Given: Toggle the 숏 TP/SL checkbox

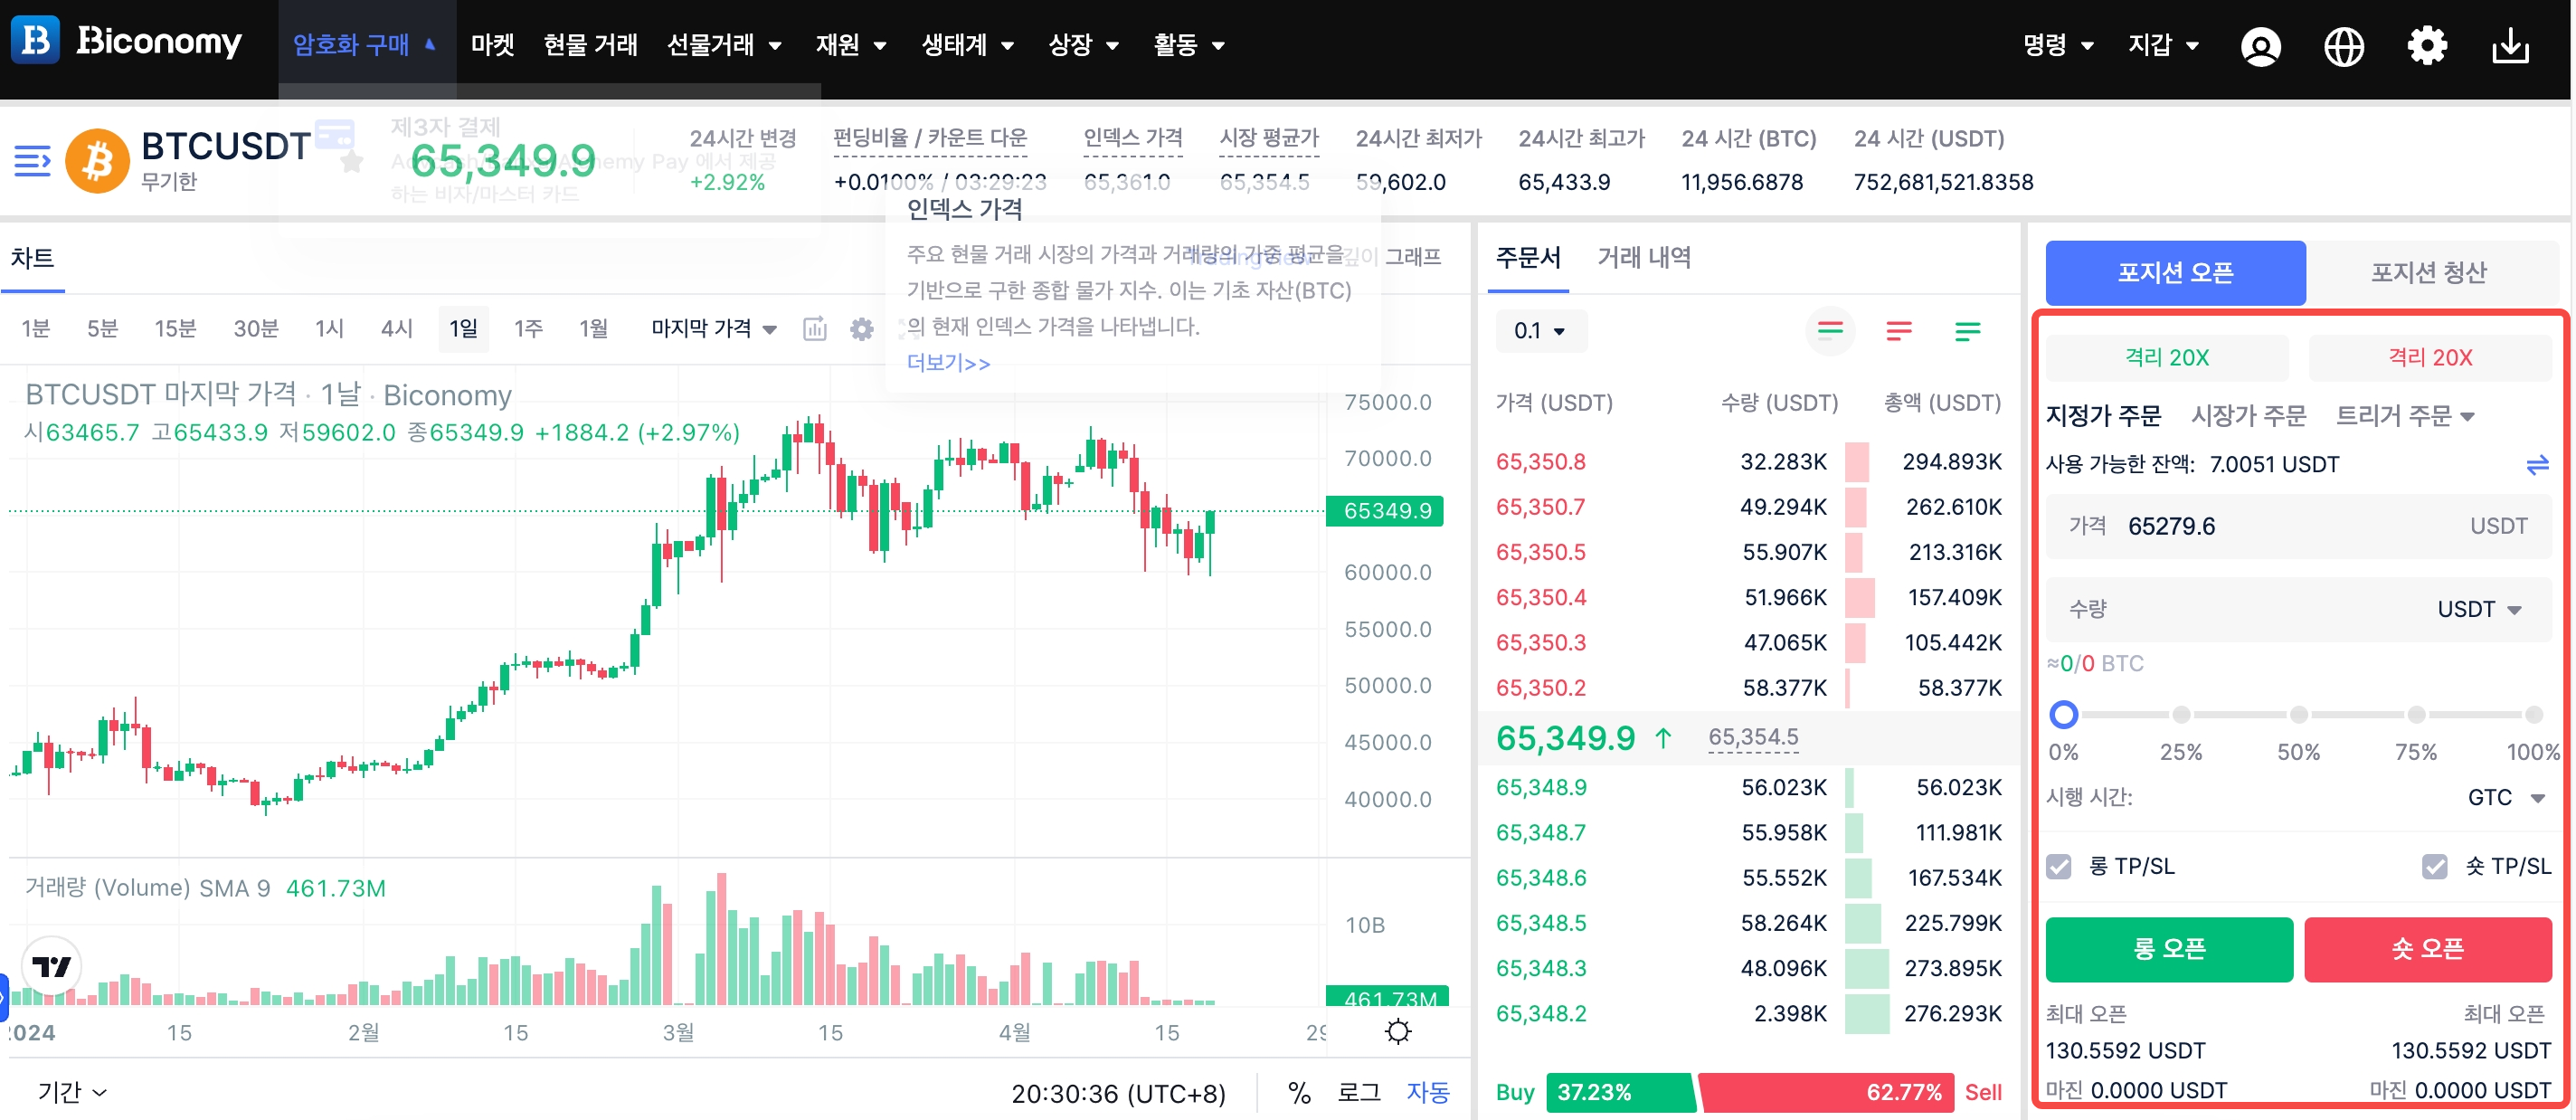Looking at the screenshot, I should pyautogui.click(x=2435, y=866).
